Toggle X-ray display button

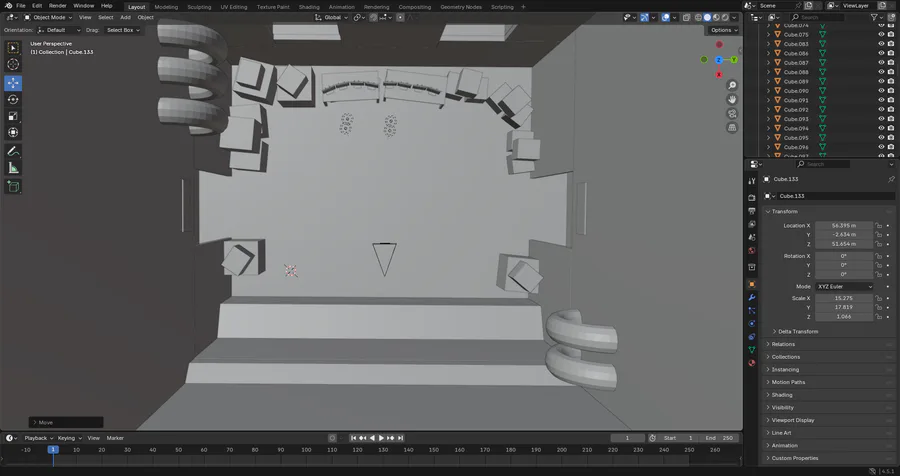686,18
